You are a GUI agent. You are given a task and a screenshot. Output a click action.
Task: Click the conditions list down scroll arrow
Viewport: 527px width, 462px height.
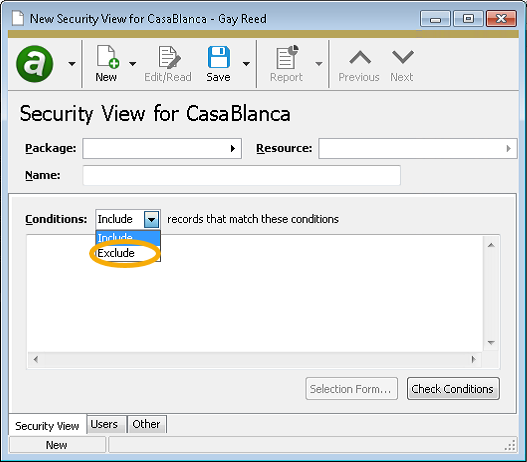491,343
